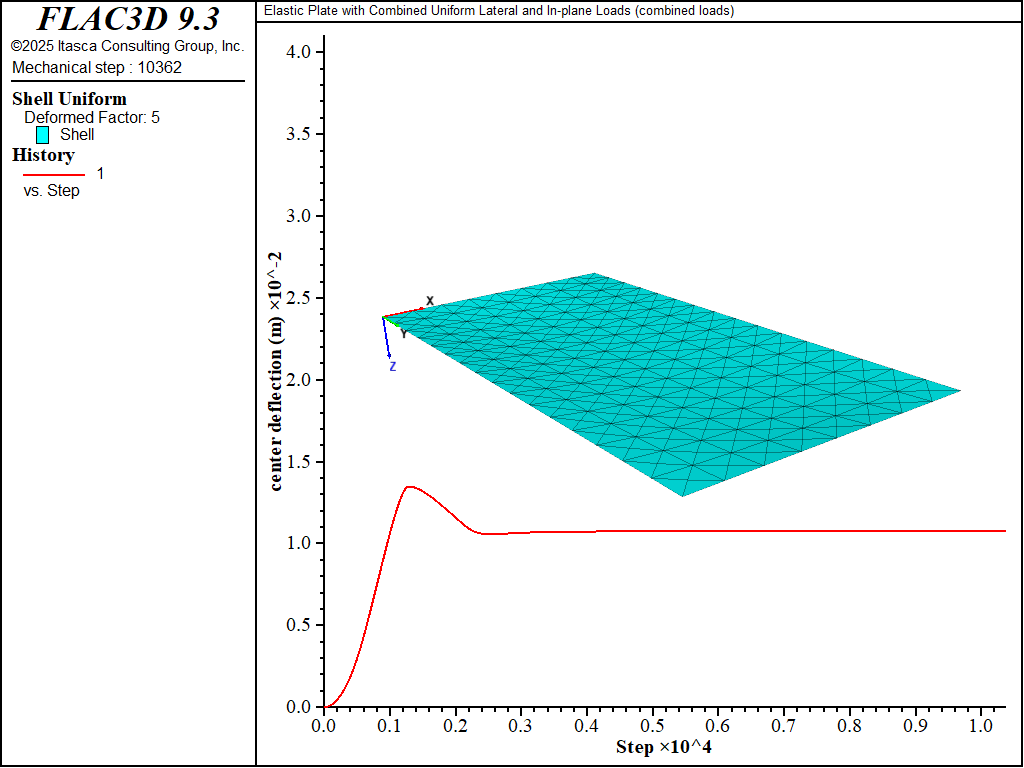Click the peak of the red history curve

coord(409,487)
